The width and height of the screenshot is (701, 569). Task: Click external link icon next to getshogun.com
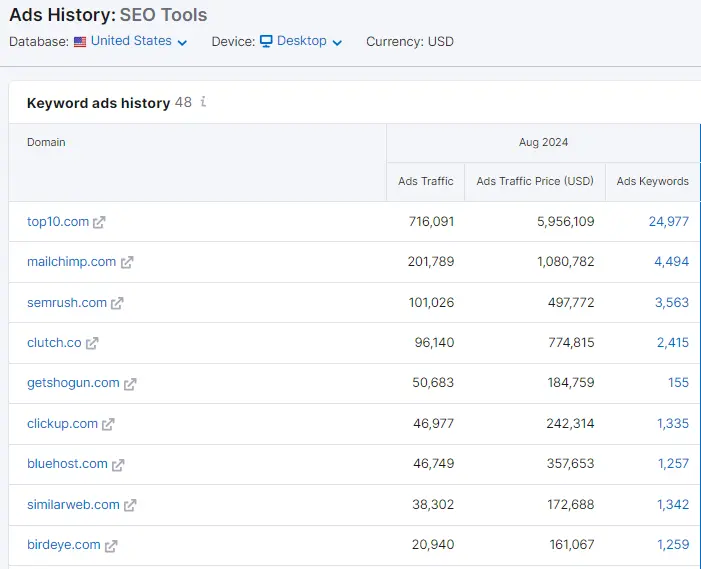click(130, 384)
